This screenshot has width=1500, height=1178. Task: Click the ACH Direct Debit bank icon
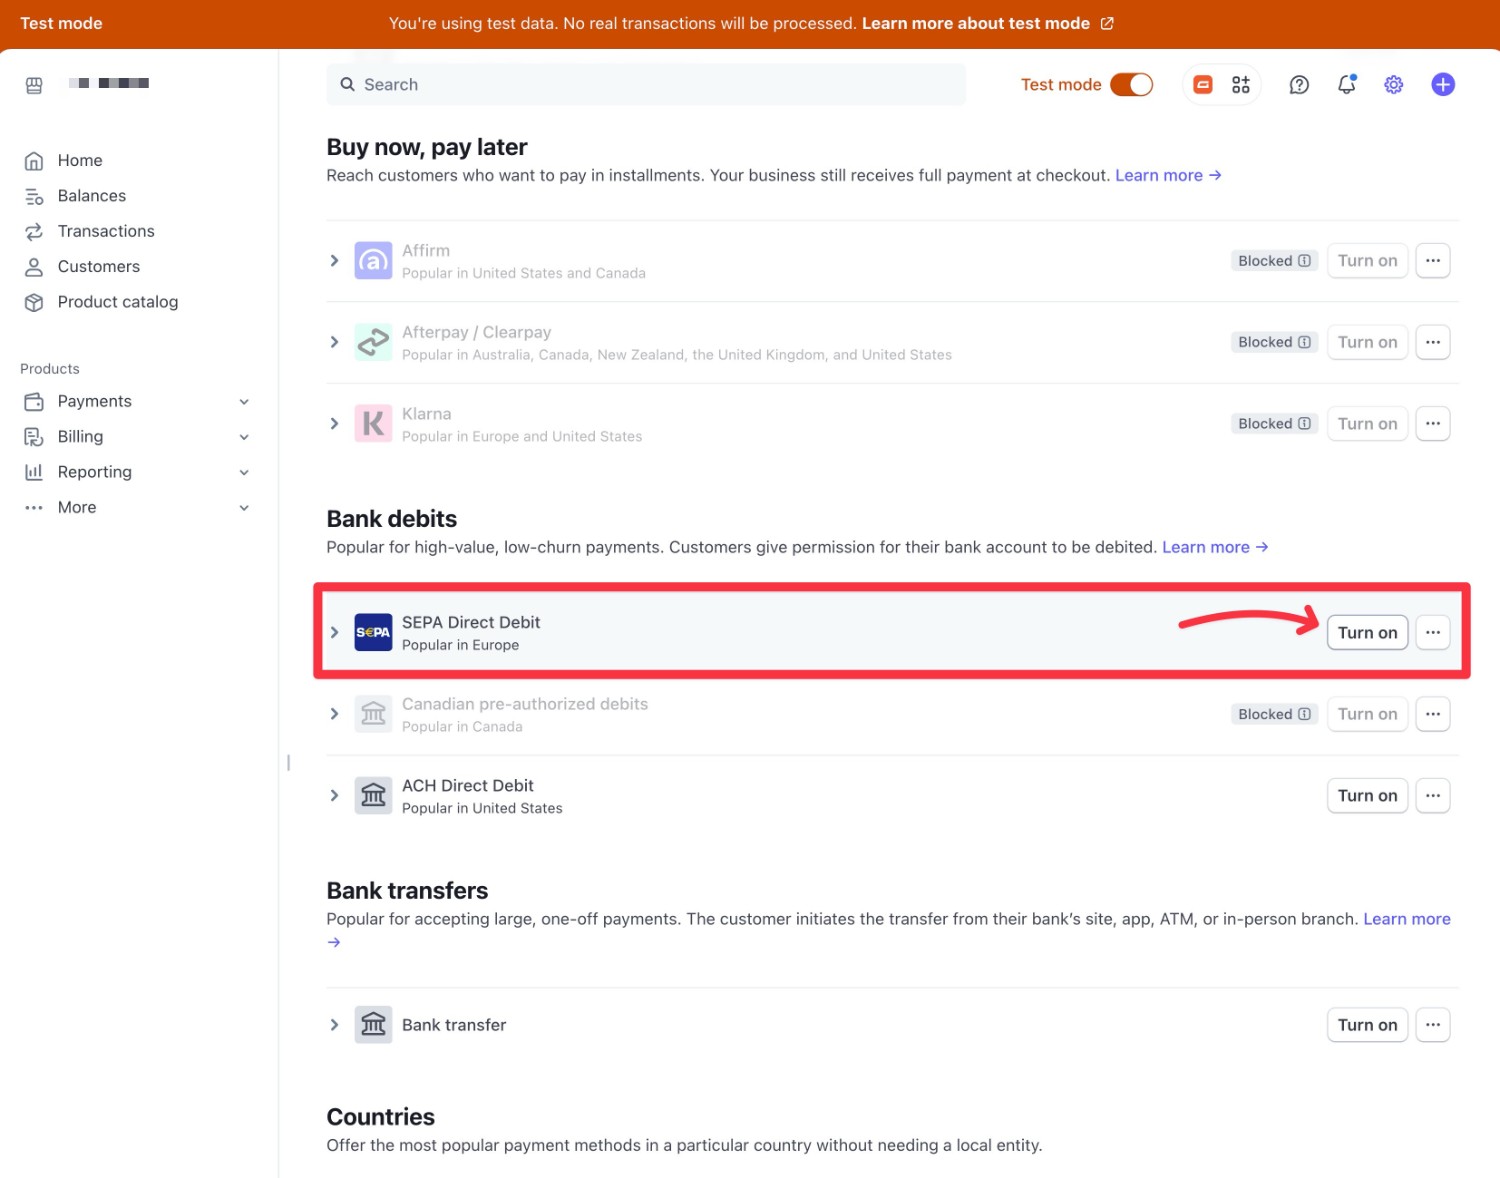[373, 796]
